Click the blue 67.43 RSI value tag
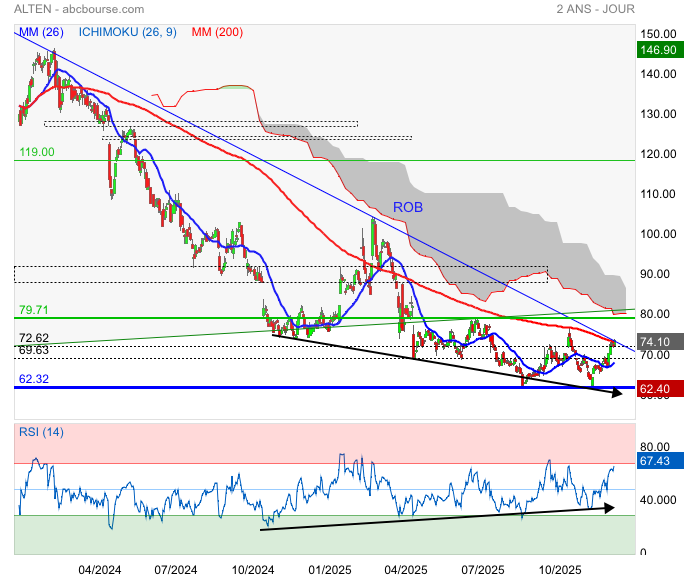 pos(660,461)
